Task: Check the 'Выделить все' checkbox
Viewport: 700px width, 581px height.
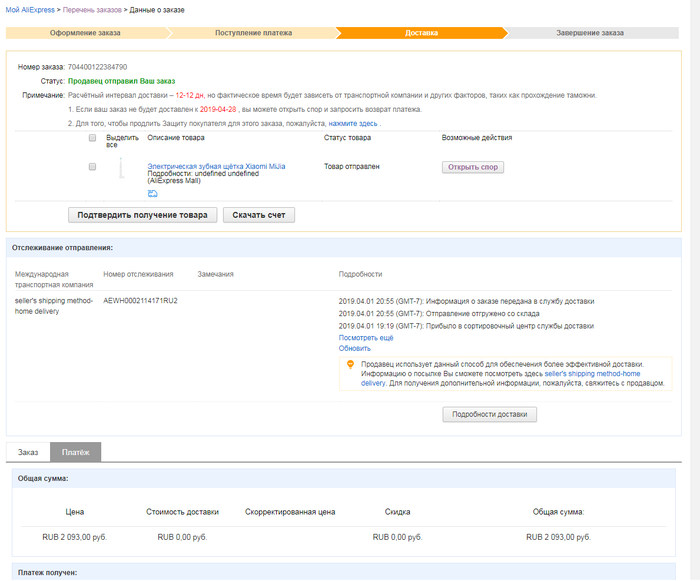Action: click(x=93, y=137)
